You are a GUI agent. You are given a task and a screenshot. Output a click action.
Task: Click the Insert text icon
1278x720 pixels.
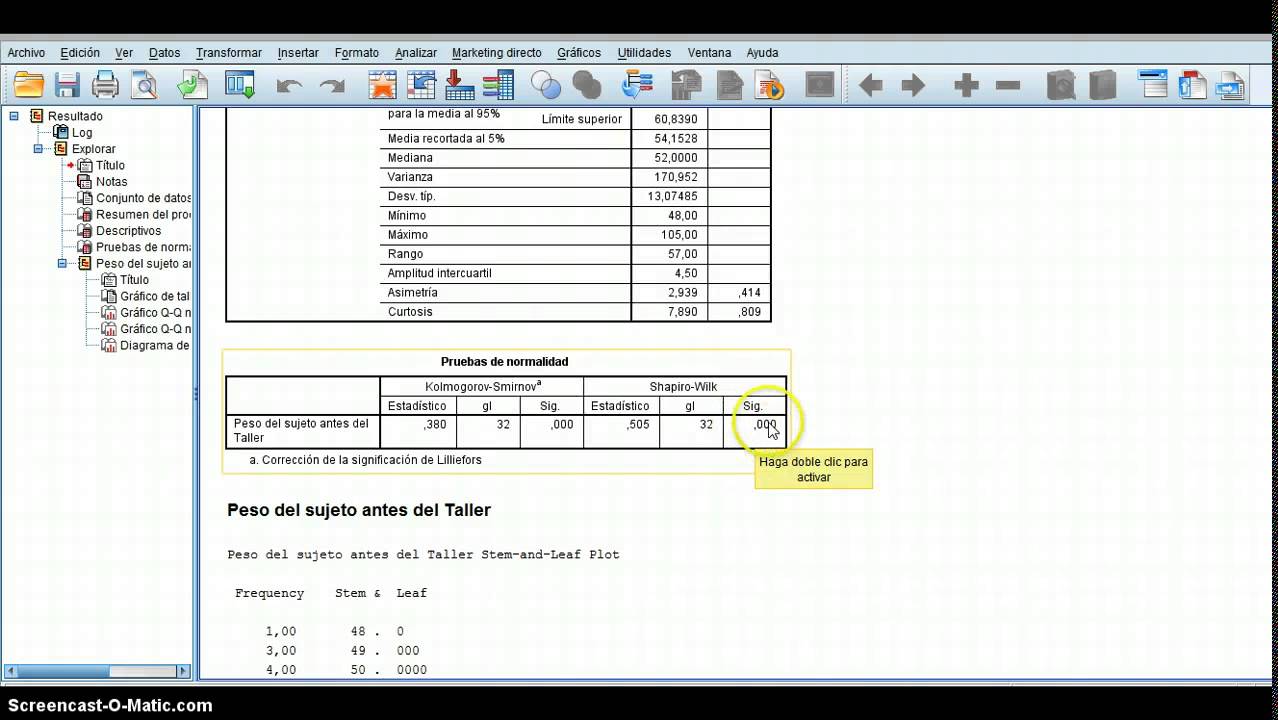tap(1230, 85)
